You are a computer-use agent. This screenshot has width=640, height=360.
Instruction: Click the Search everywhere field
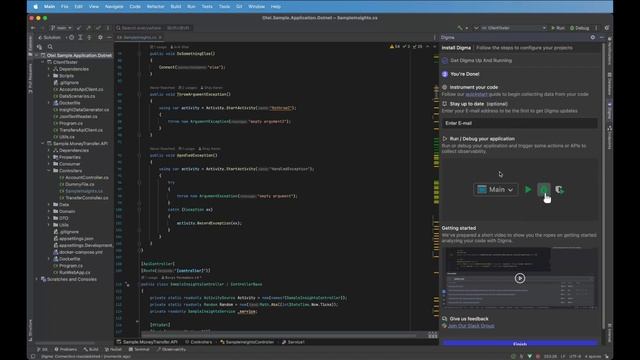pos(153,28)
